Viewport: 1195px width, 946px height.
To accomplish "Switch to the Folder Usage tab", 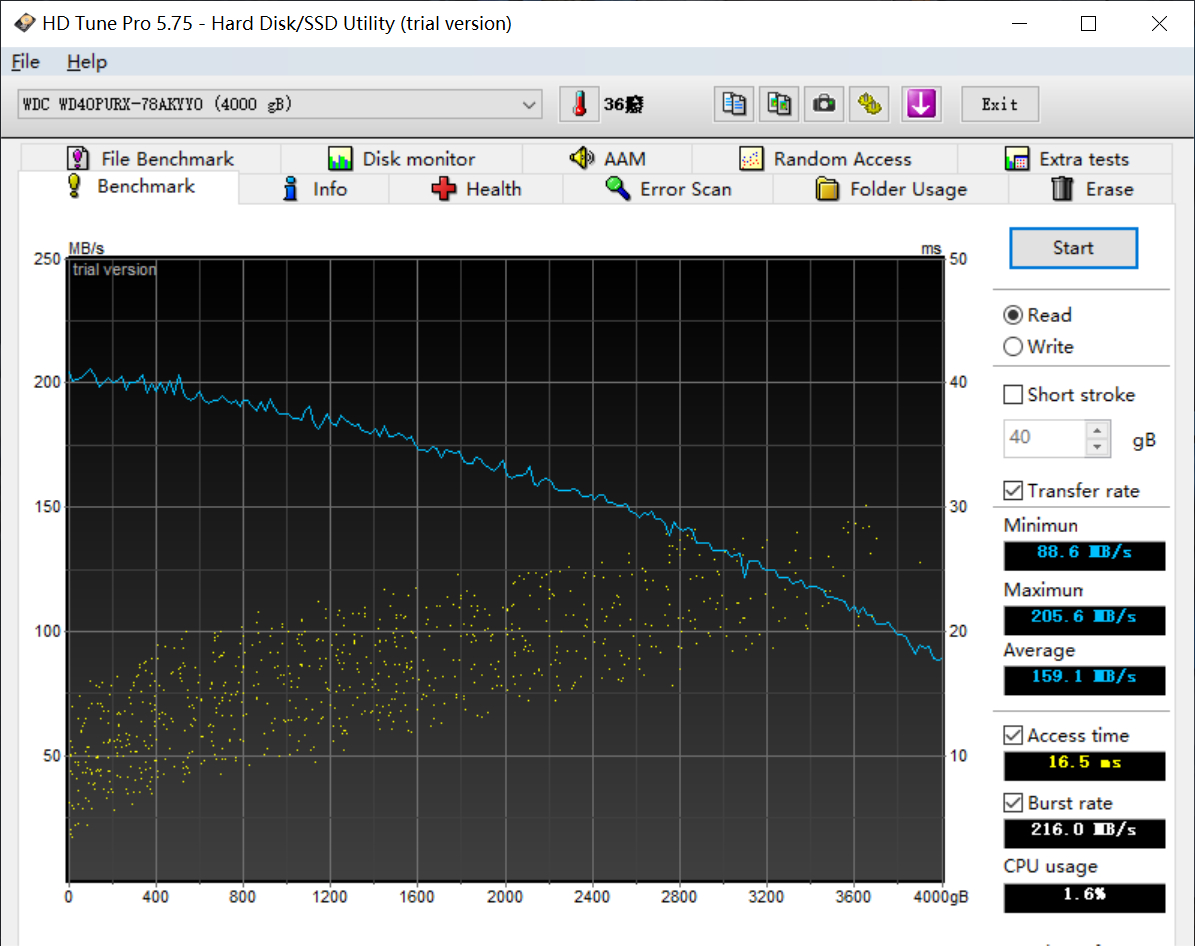I will [891, 188].
